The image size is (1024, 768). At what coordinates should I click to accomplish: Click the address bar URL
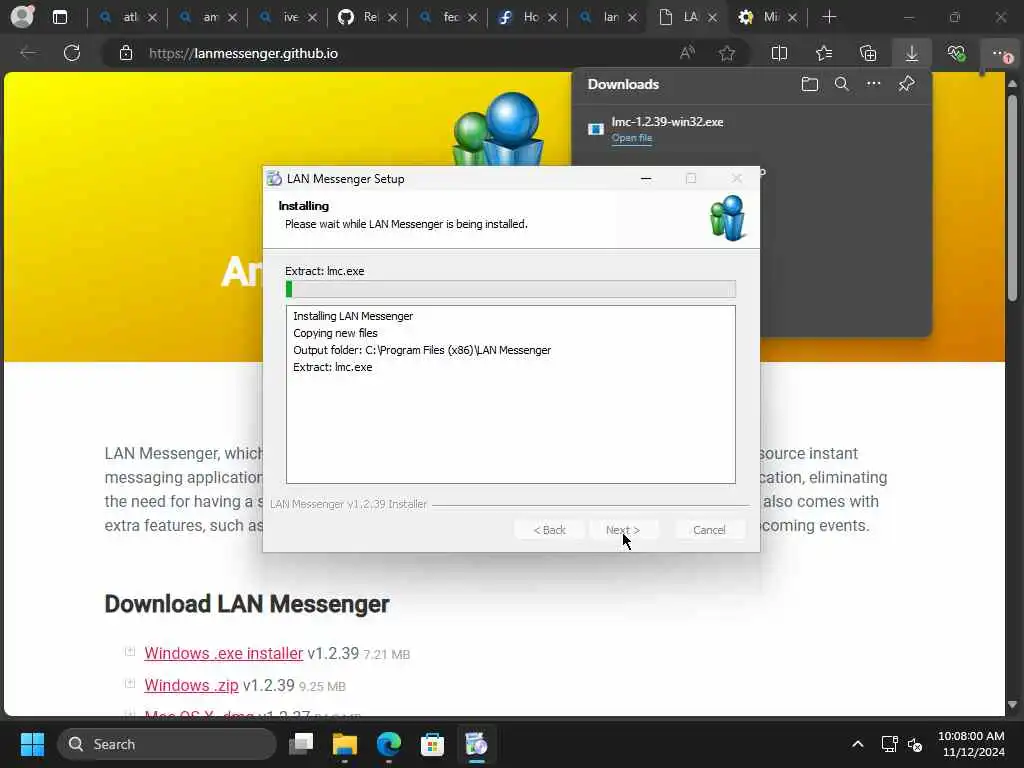click(243, 54)
